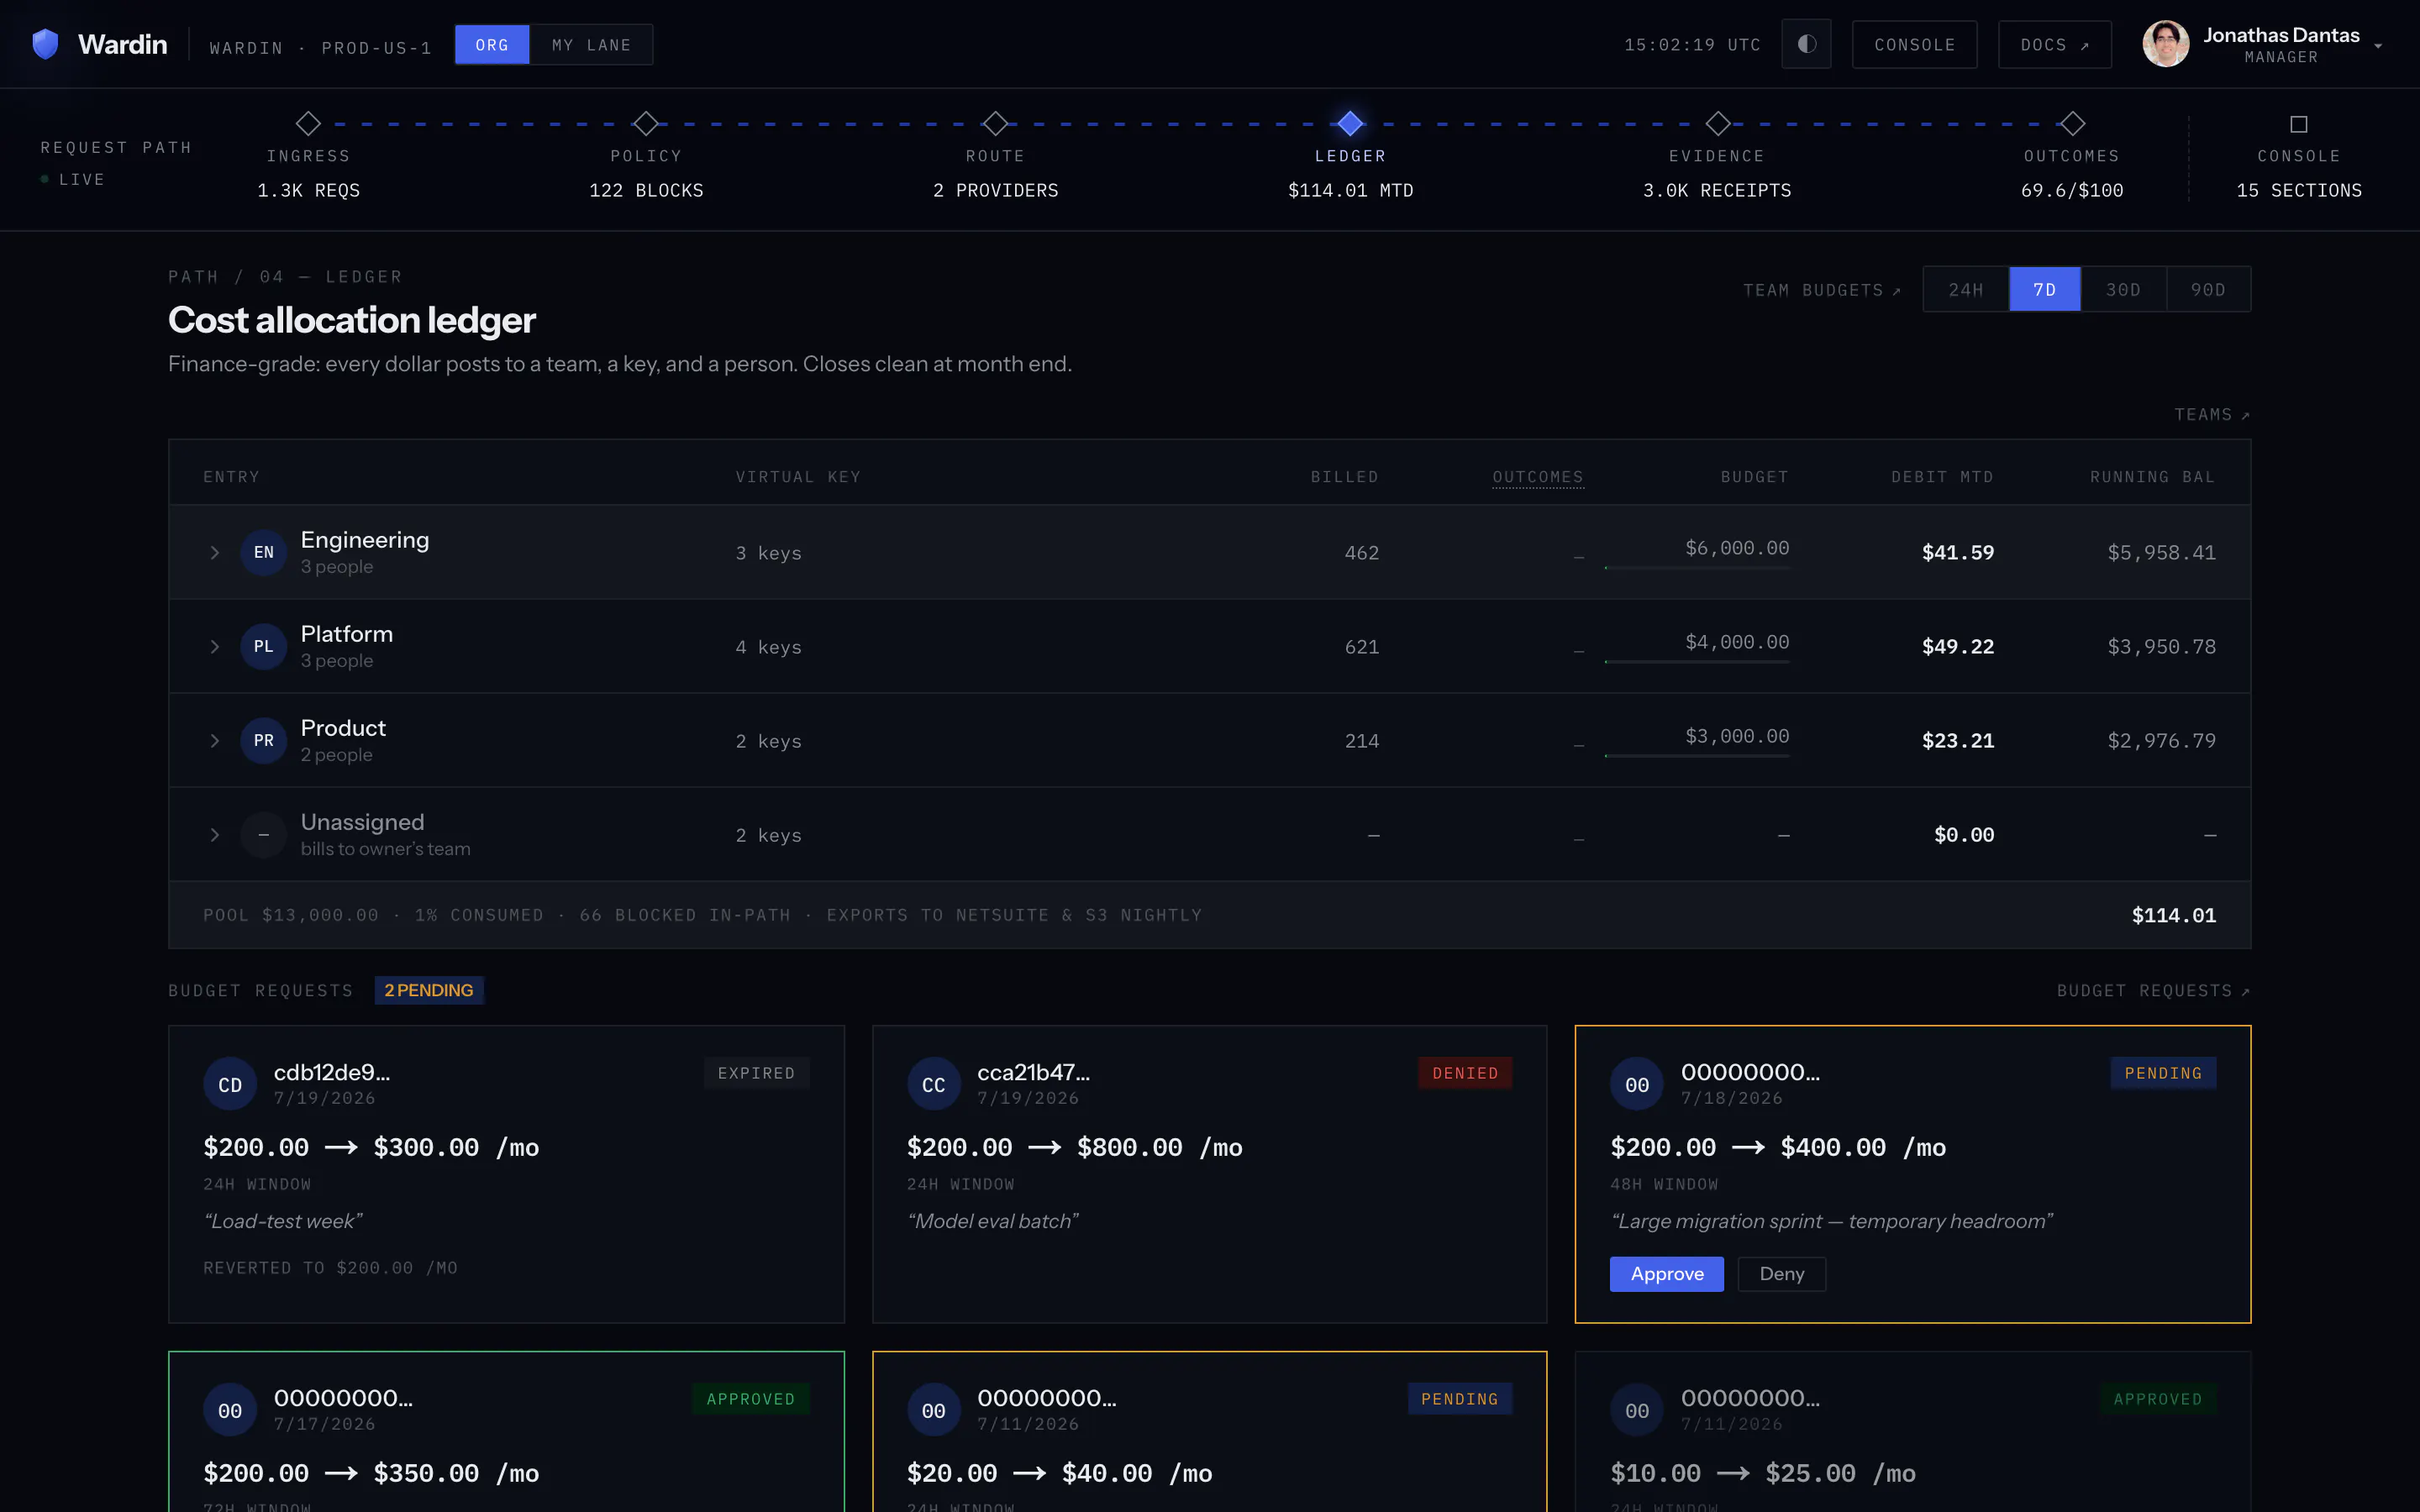Click the "Load-test week" request note
Screen dimensions: 2420x1512
[283, 1221]
